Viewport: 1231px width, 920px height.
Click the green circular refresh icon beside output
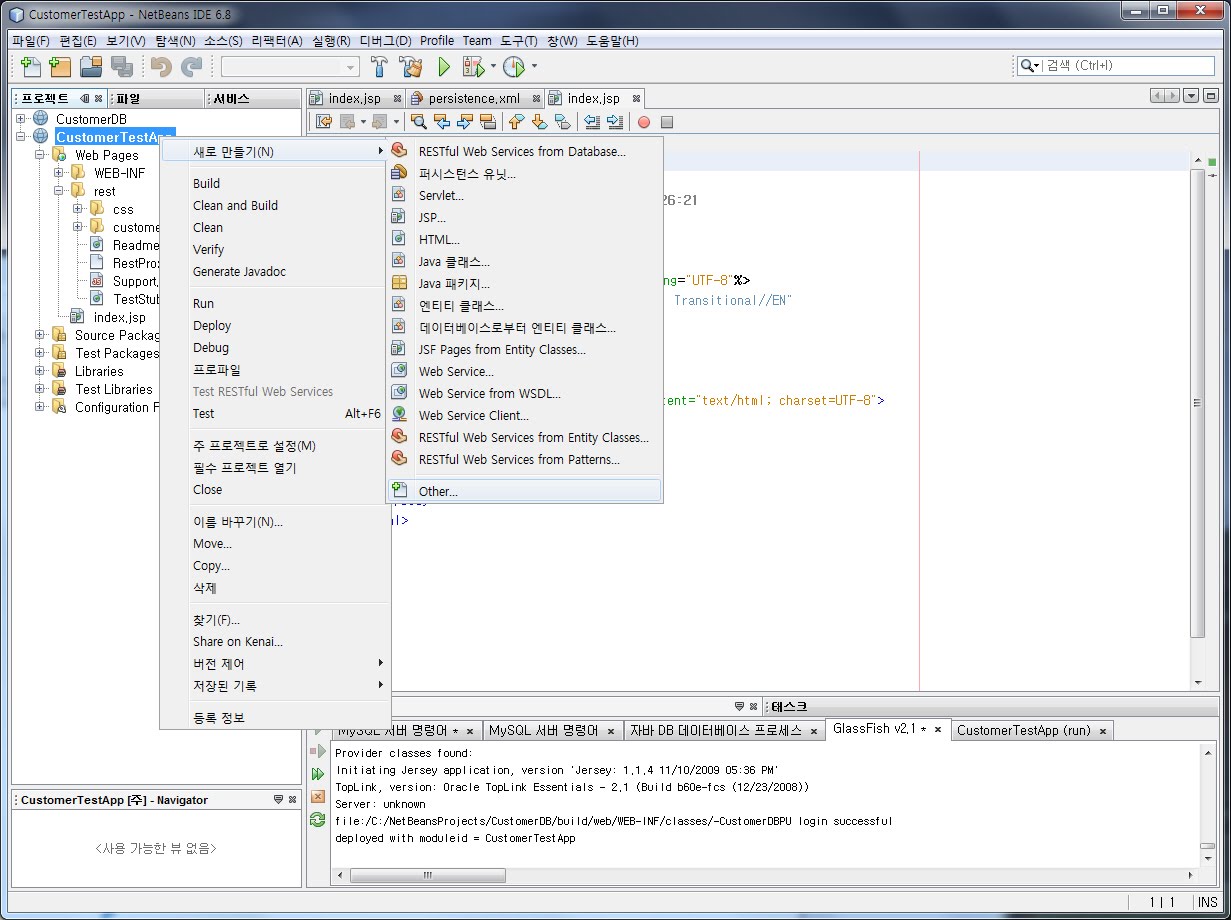click(x=318, y=819)
